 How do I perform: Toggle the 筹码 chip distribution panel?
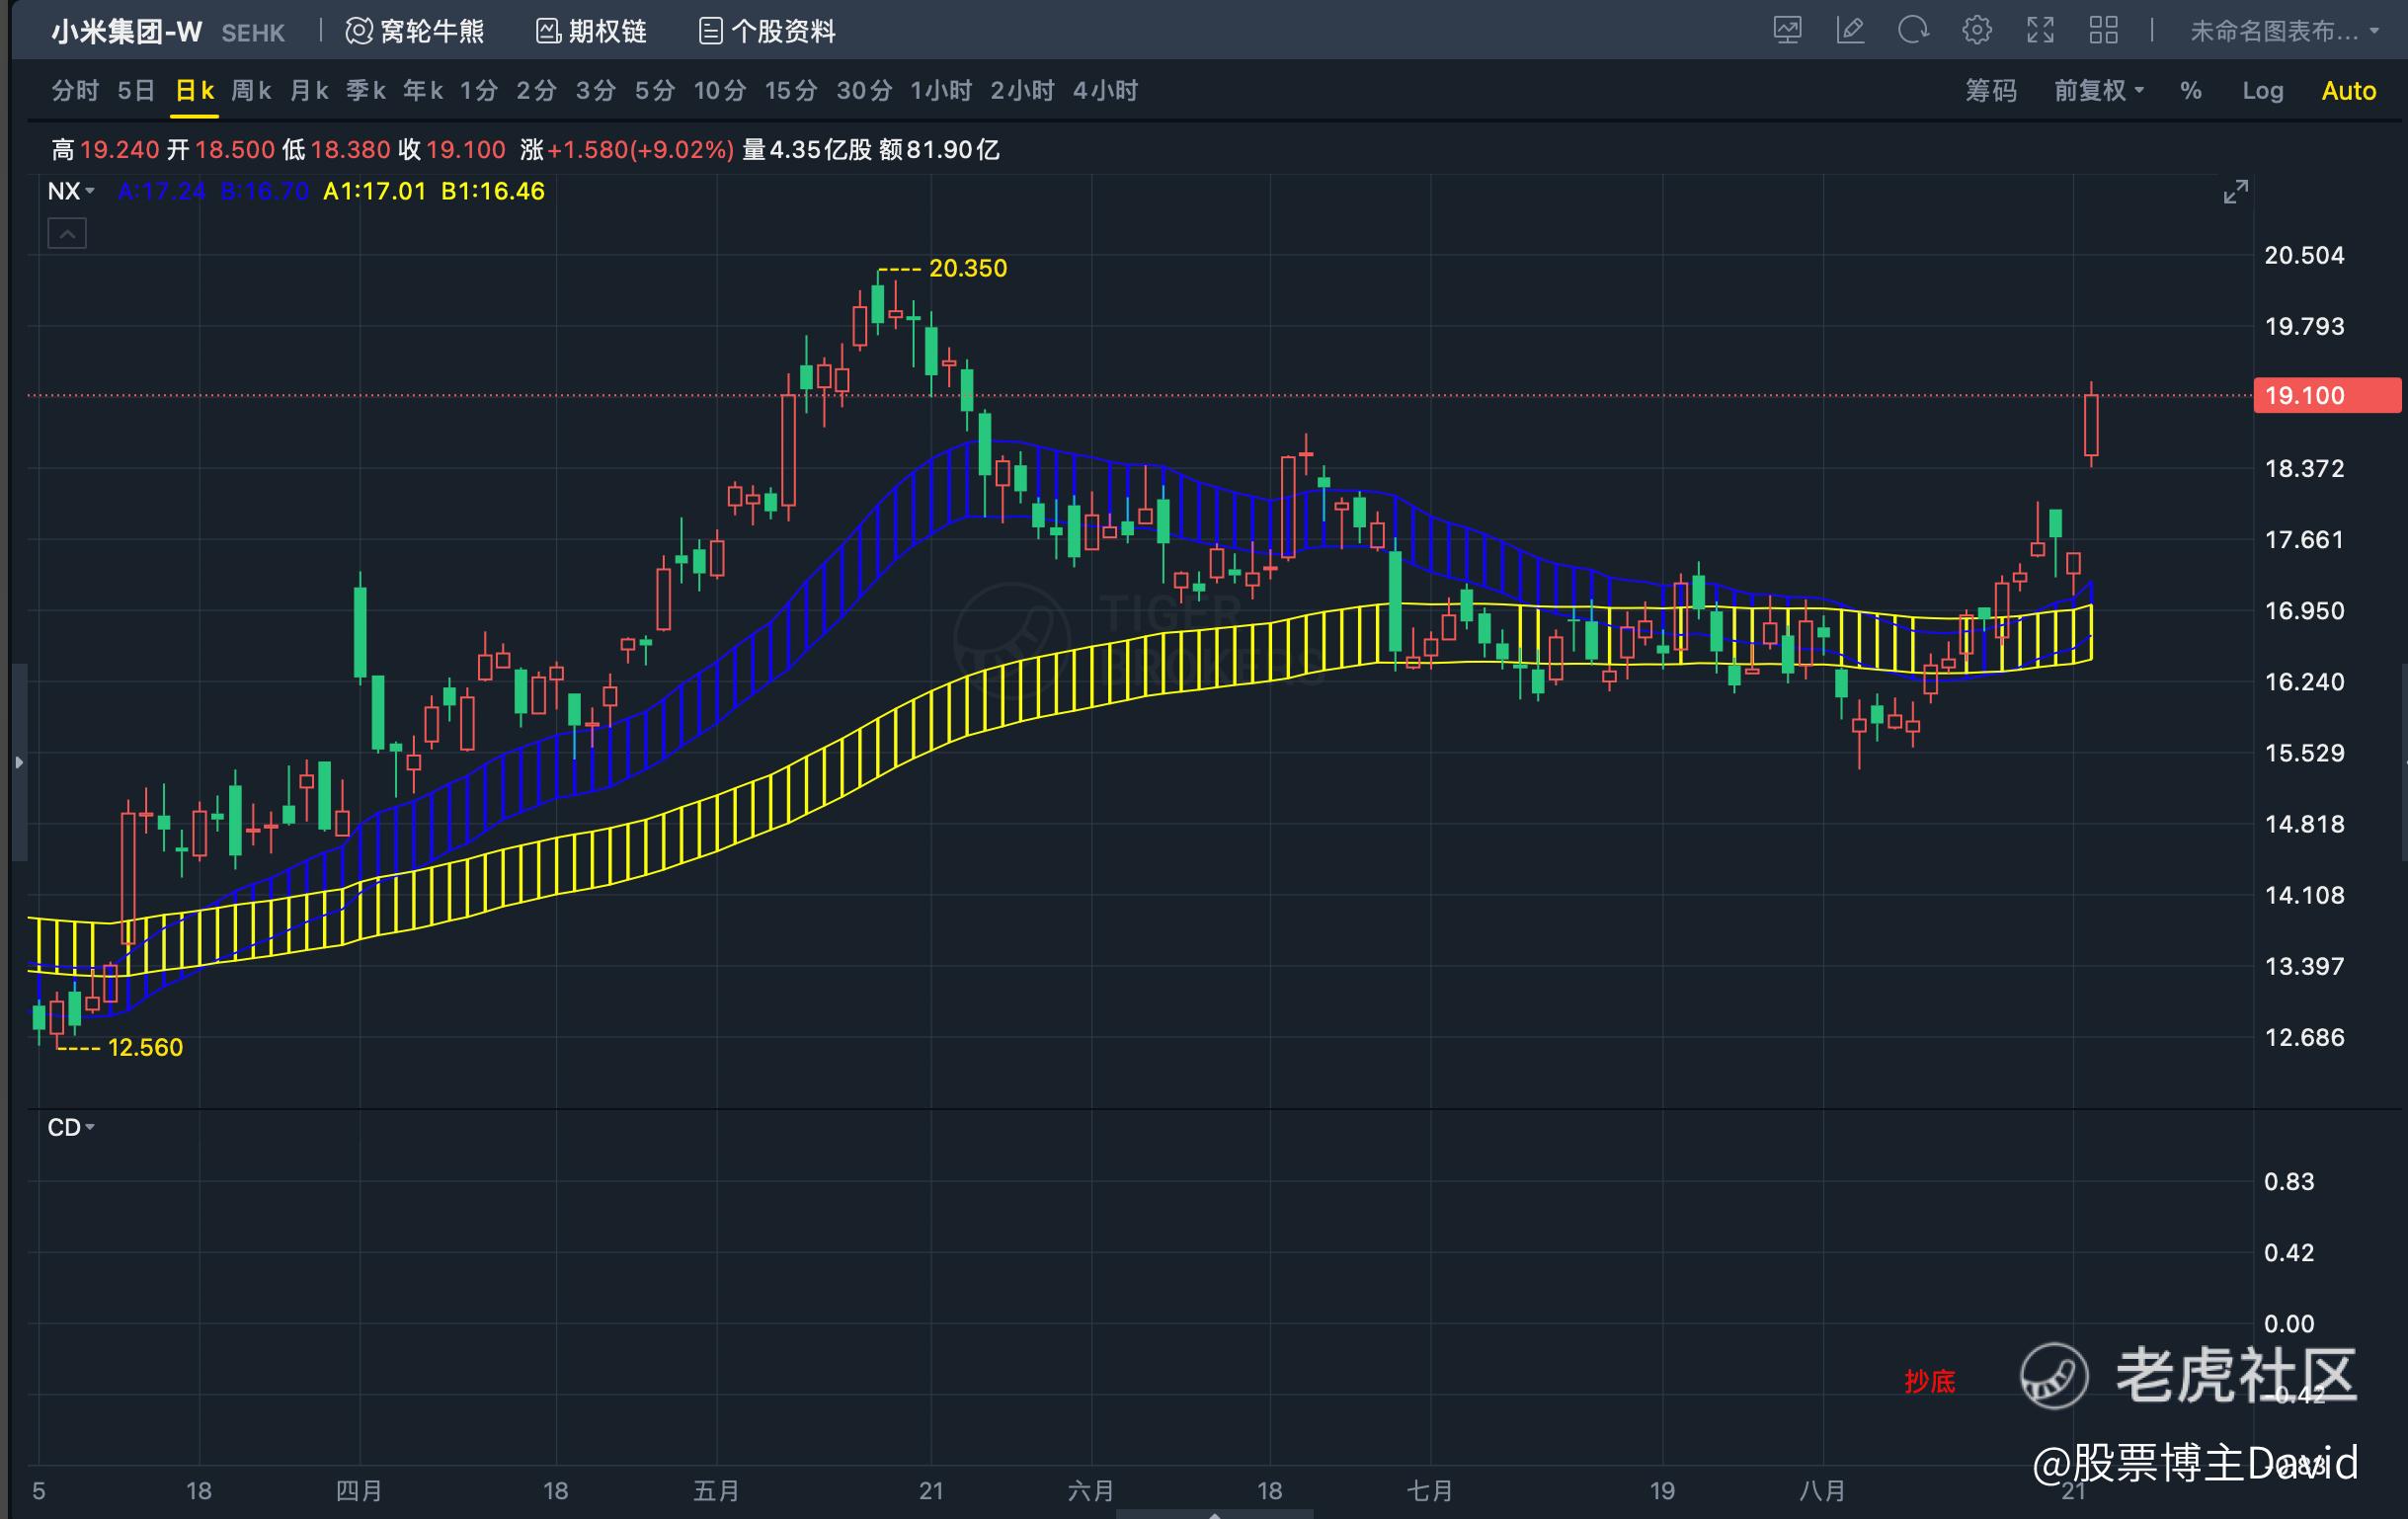pyautogui.click(x=1991, y=91)
